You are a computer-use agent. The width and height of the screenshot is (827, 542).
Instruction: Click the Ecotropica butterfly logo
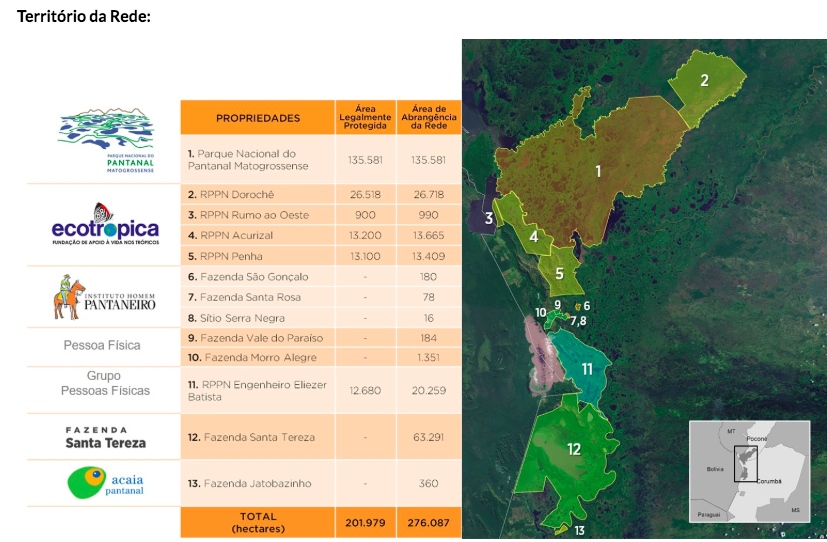point(105,225)
